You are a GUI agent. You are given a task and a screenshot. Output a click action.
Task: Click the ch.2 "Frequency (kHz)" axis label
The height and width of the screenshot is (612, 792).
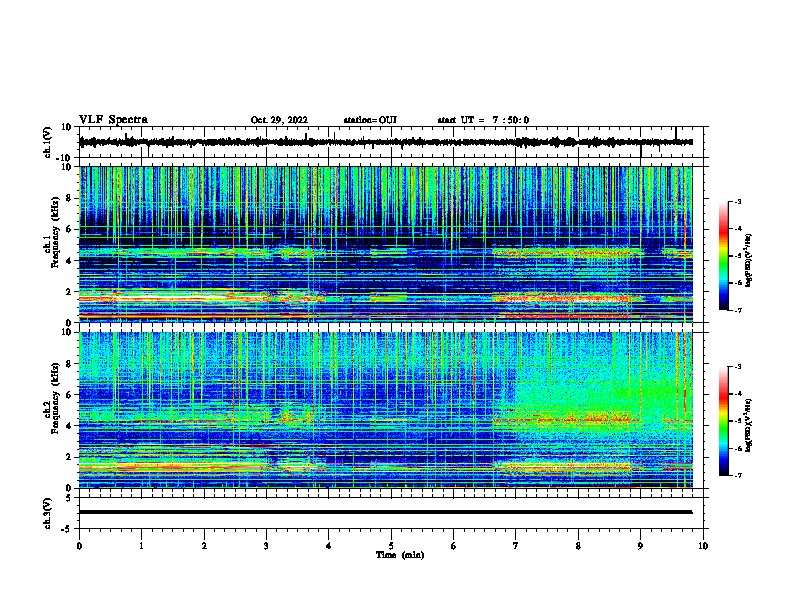(55, 398)
